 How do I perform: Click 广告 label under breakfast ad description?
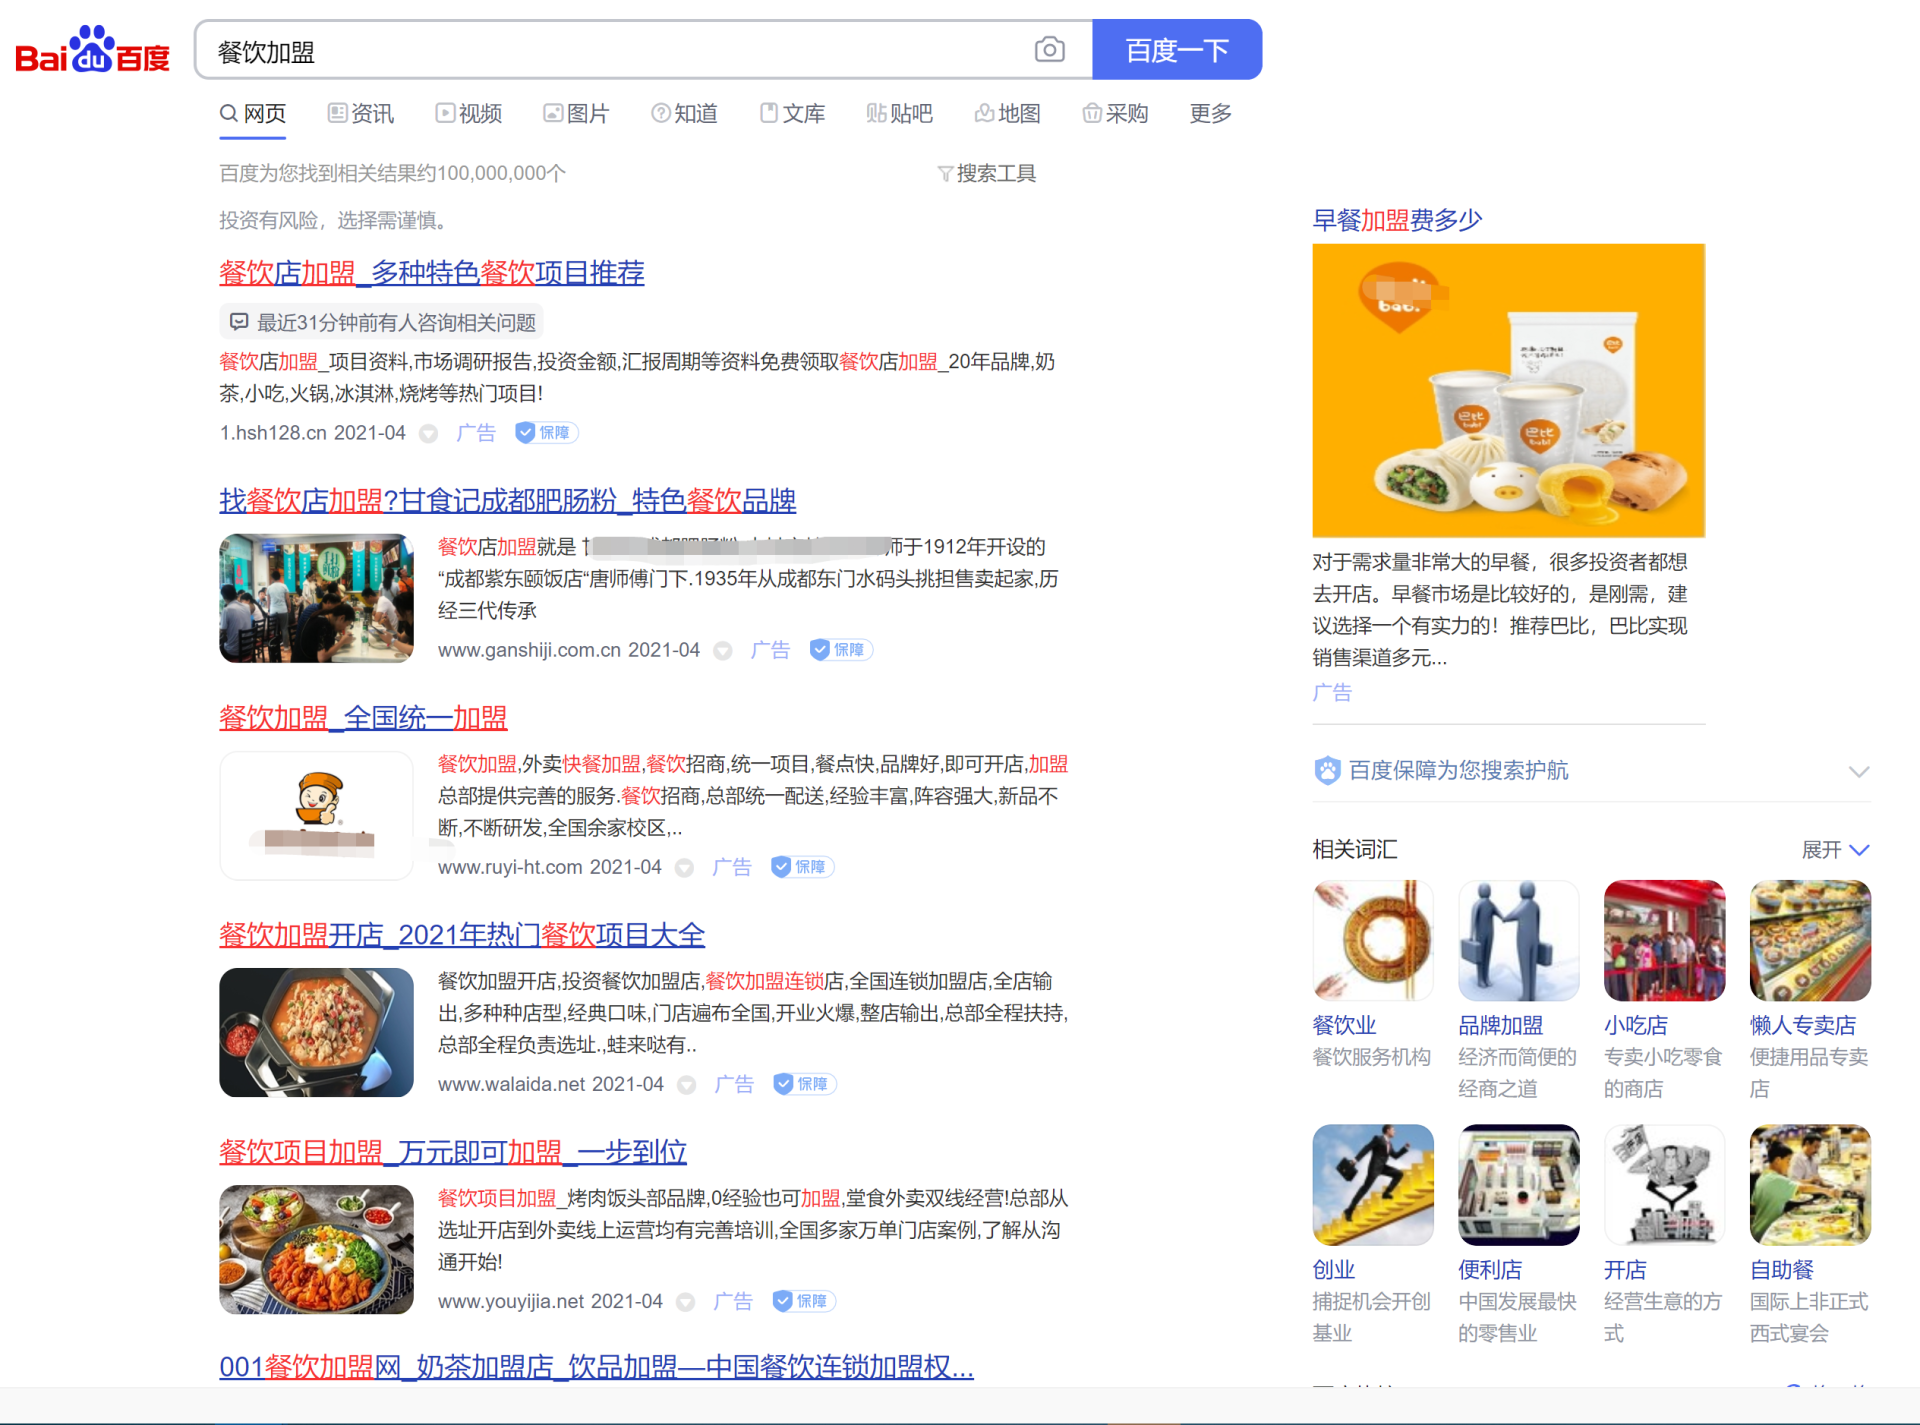[x=1332, y=693]
